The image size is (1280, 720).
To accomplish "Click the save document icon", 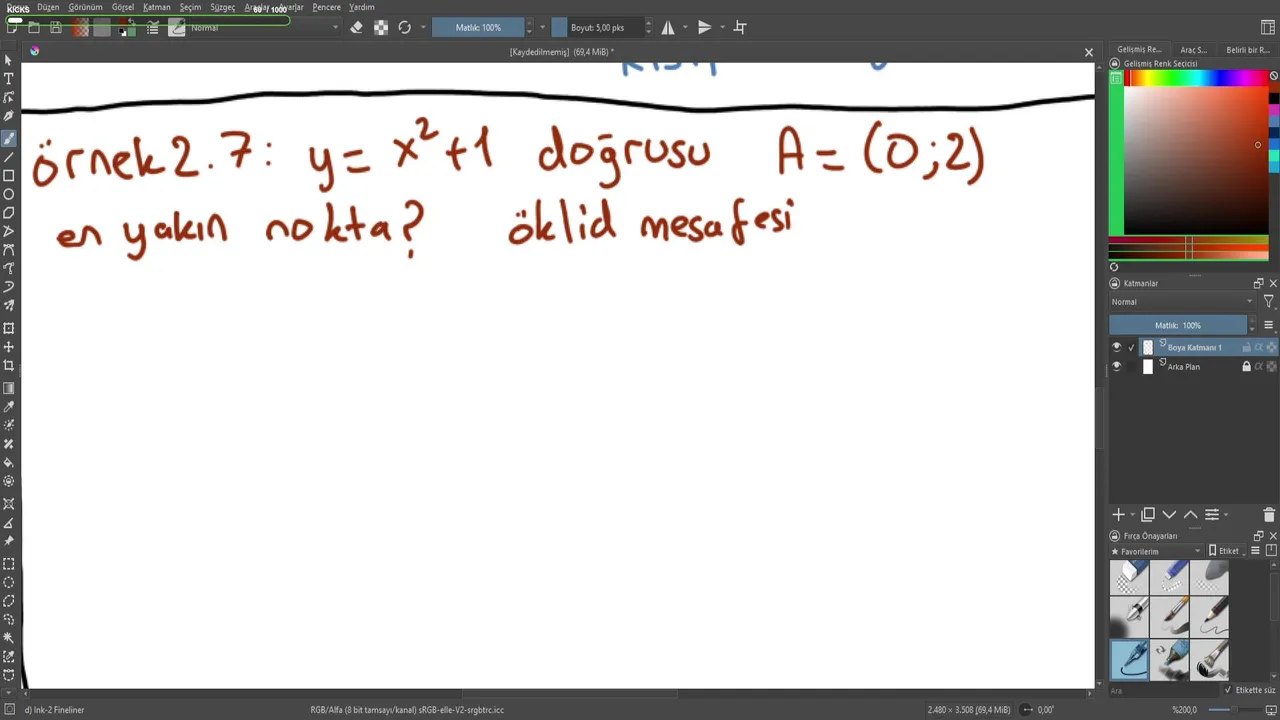I will click(55, 28).
